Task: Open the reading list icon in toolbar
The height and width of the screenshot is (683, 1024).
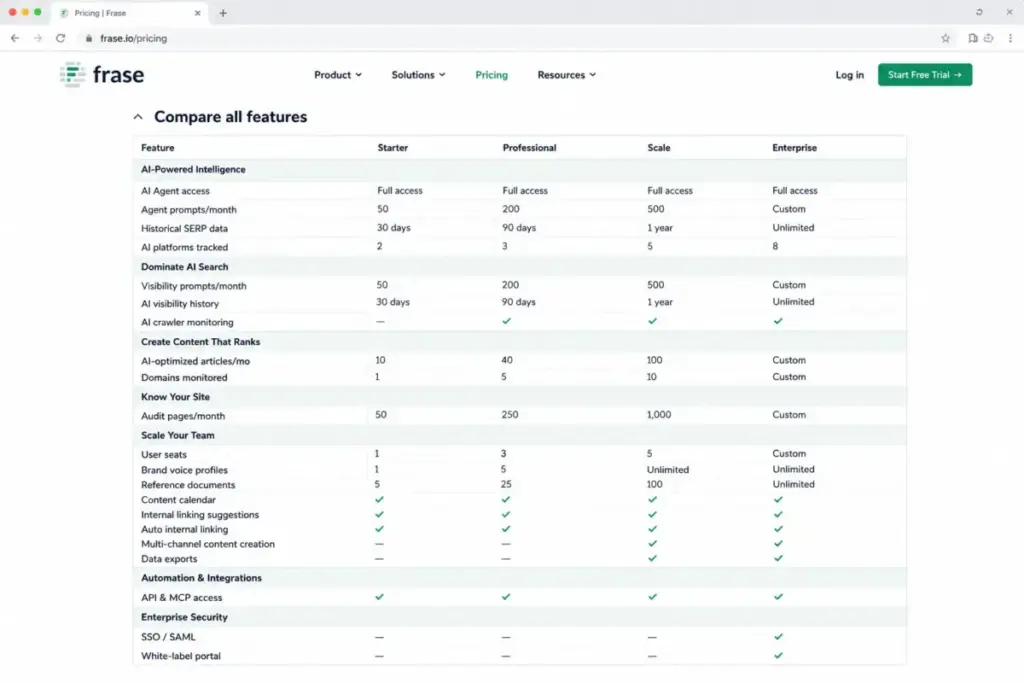Action: tap(972, 39)
